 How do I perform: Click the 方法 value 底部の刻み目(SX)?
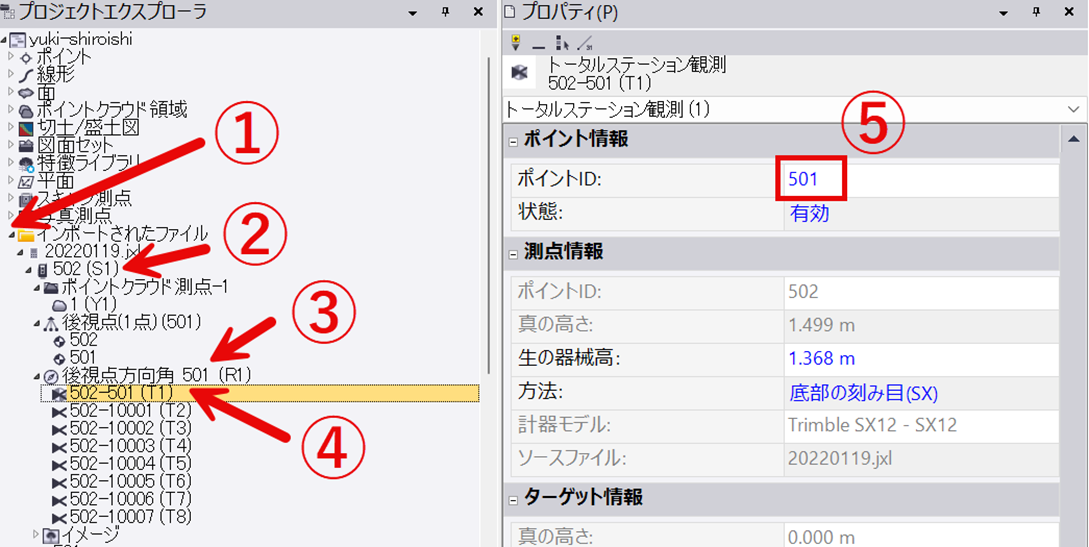click(864, 393)
